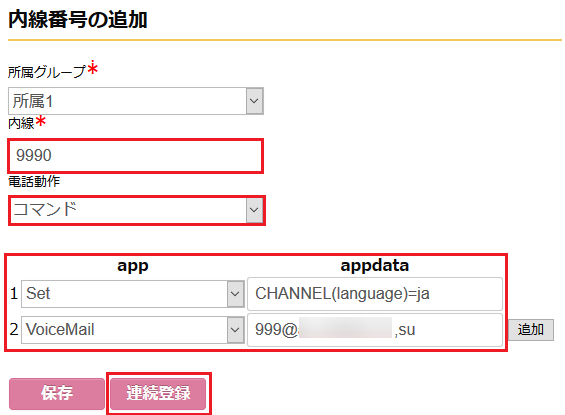
Task: Open the app dropdown in row 1 showing Set
Action: coord(133,294)
